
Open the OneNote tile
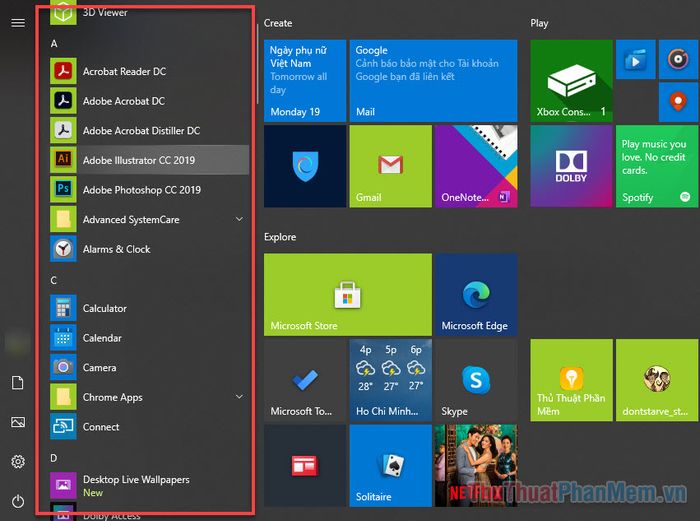tap(476, 166)
